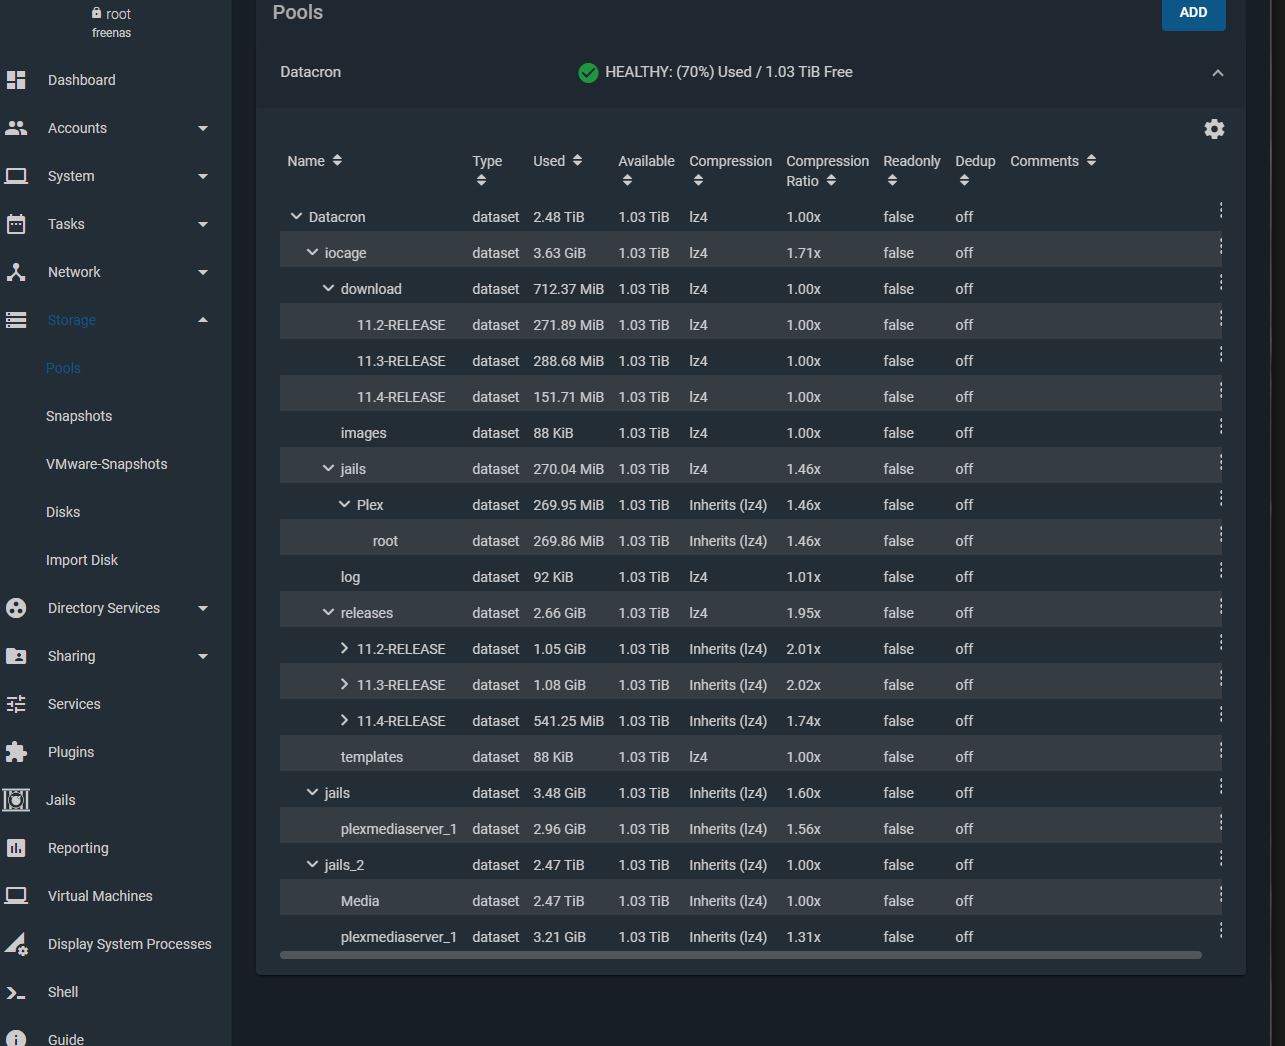
Task: Click the Tasks calendar icon
Action: [16, 224]
